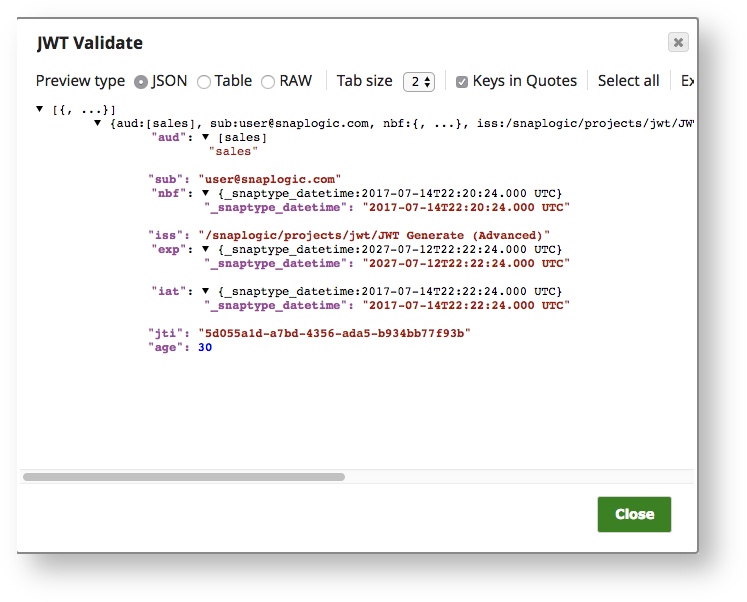Screen dimensions: 747x602
Task: Click the "sales" value under aud
Action: [233, 151]
